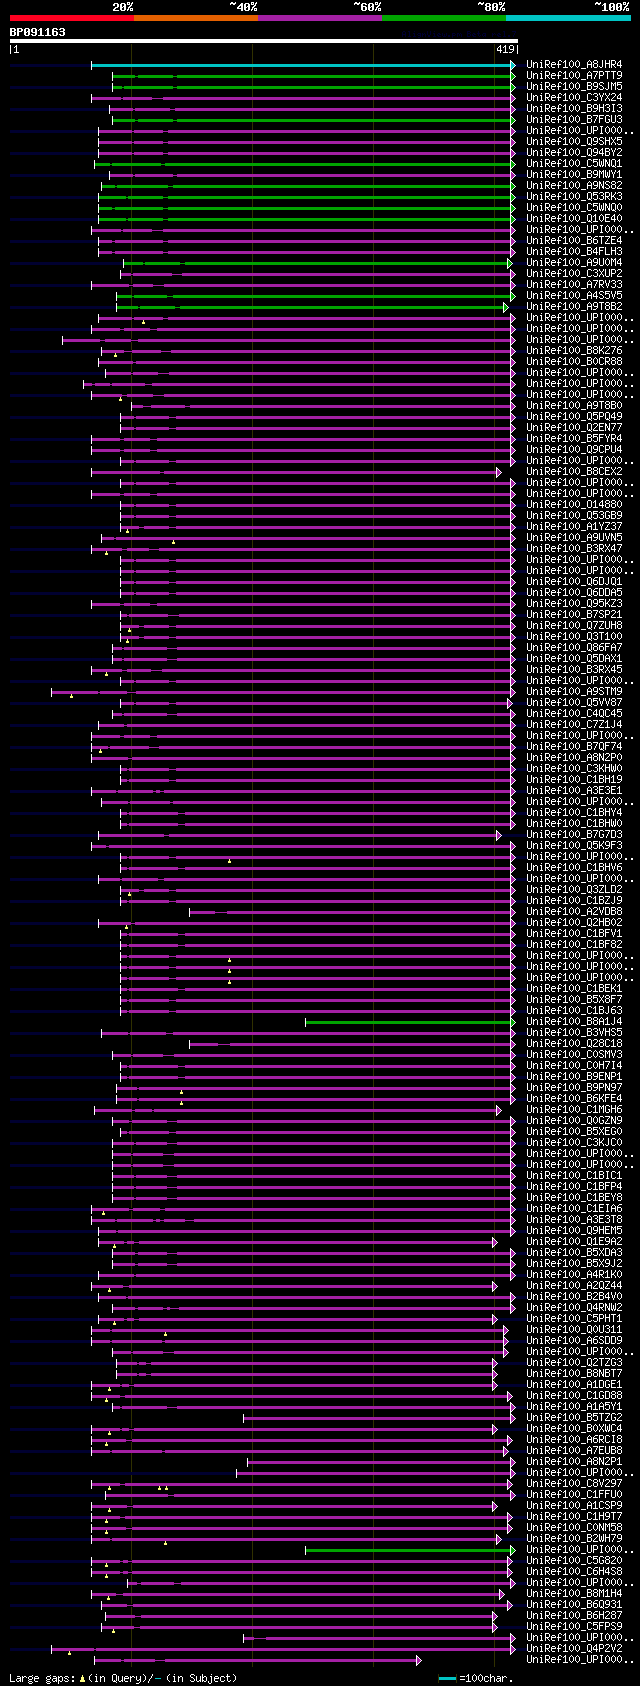Select hit label UniRef100_A9STM9

(x=574, y=692)
